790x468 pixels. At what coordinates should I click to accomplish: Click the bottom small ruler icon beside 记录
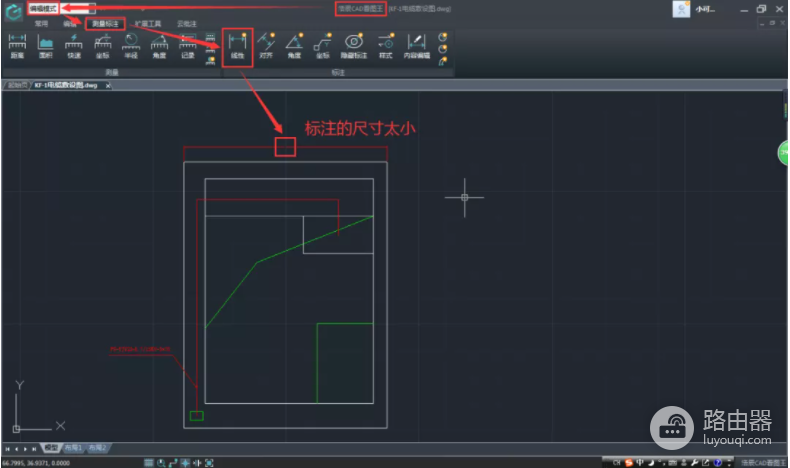pyautogui.click(x=211, y=61)
